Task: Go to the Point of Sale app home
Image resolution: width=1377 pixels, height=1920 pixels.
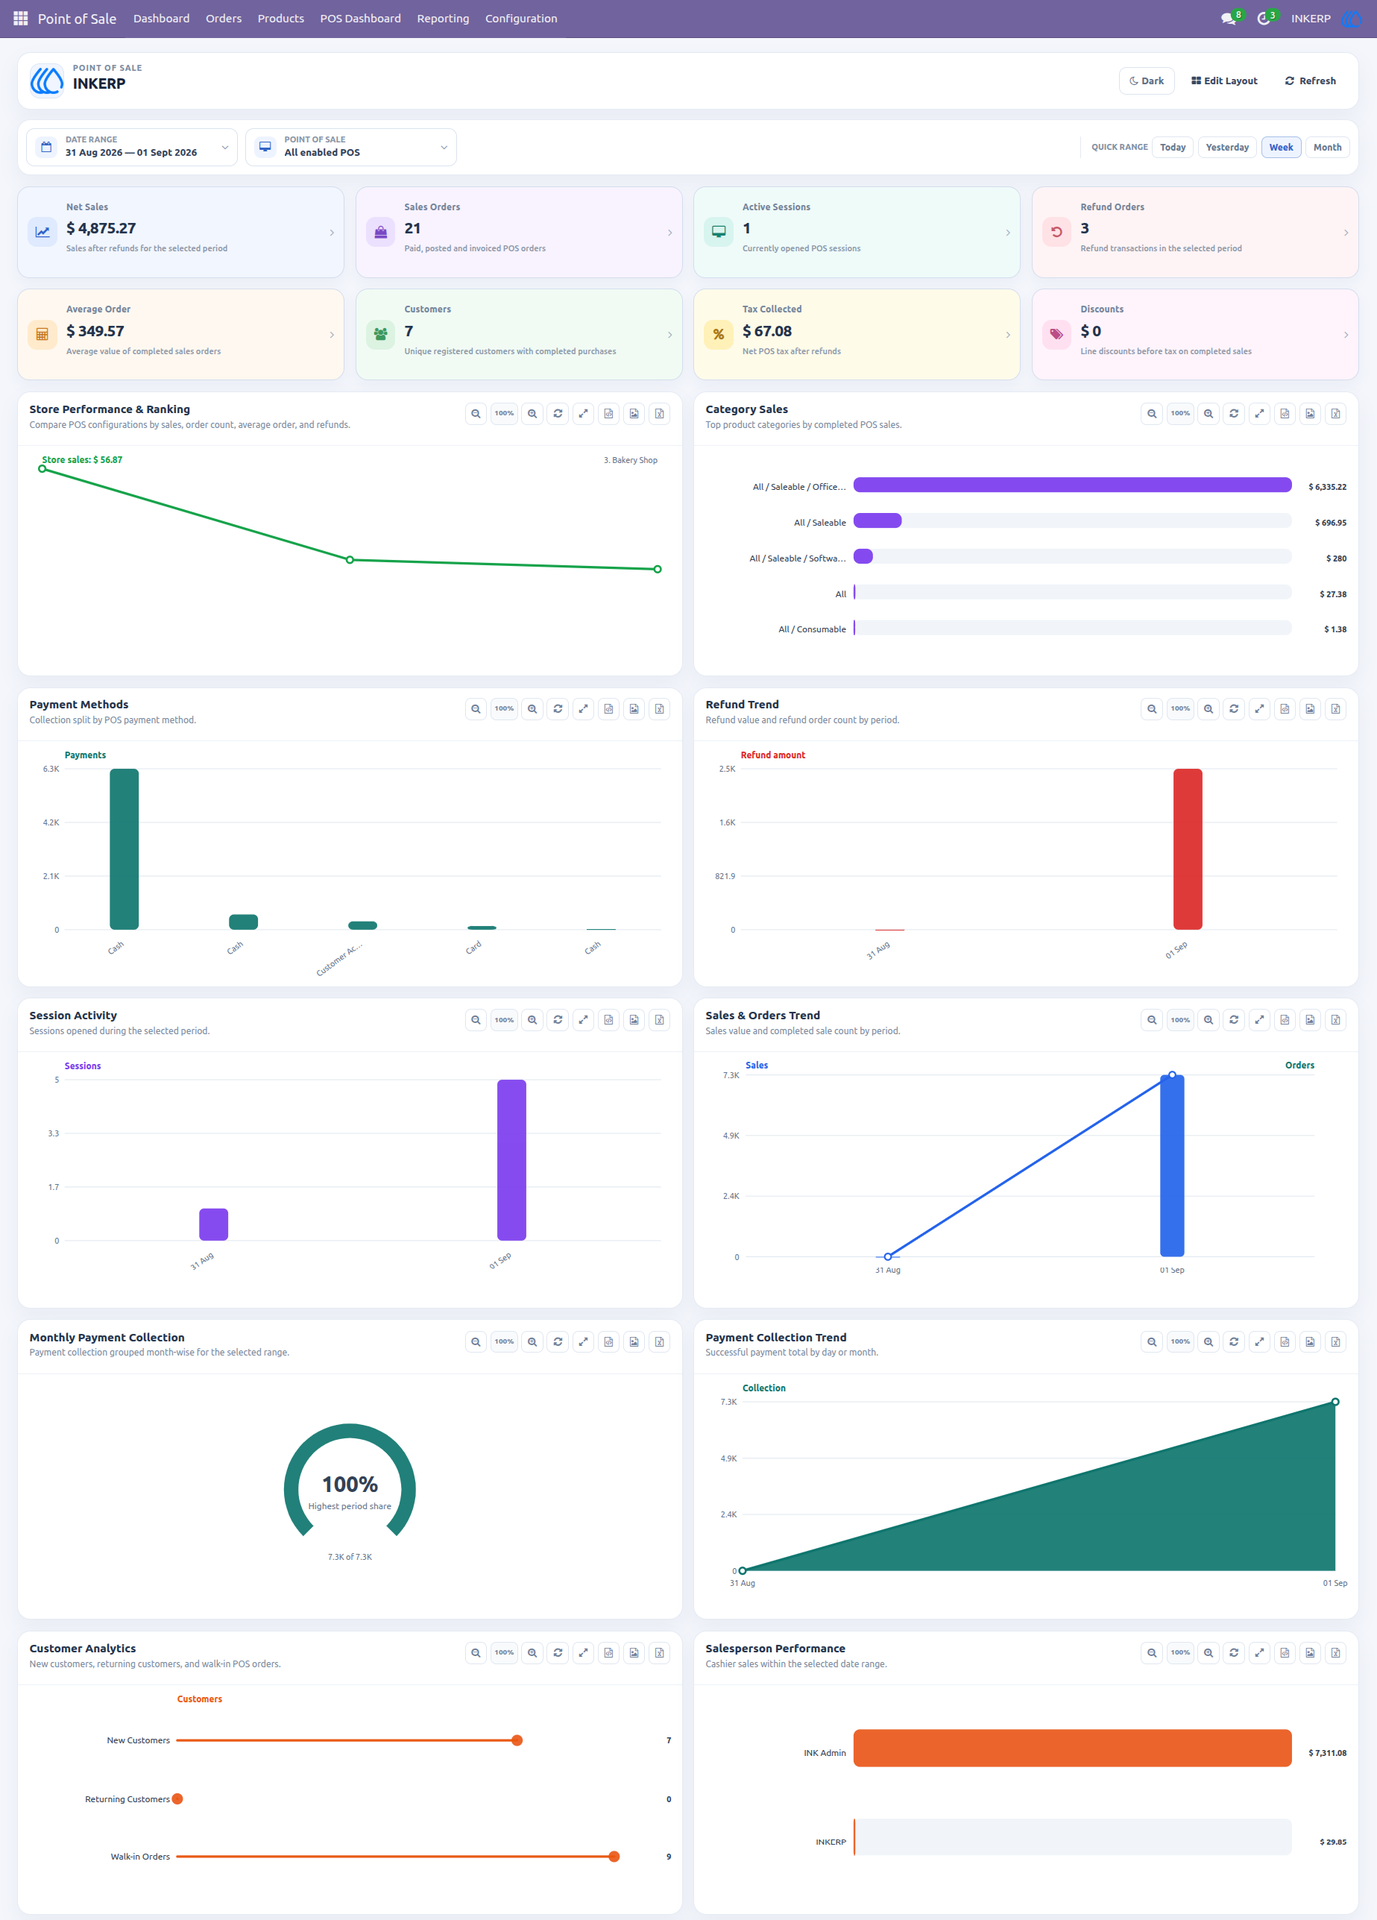Action: 77,19
